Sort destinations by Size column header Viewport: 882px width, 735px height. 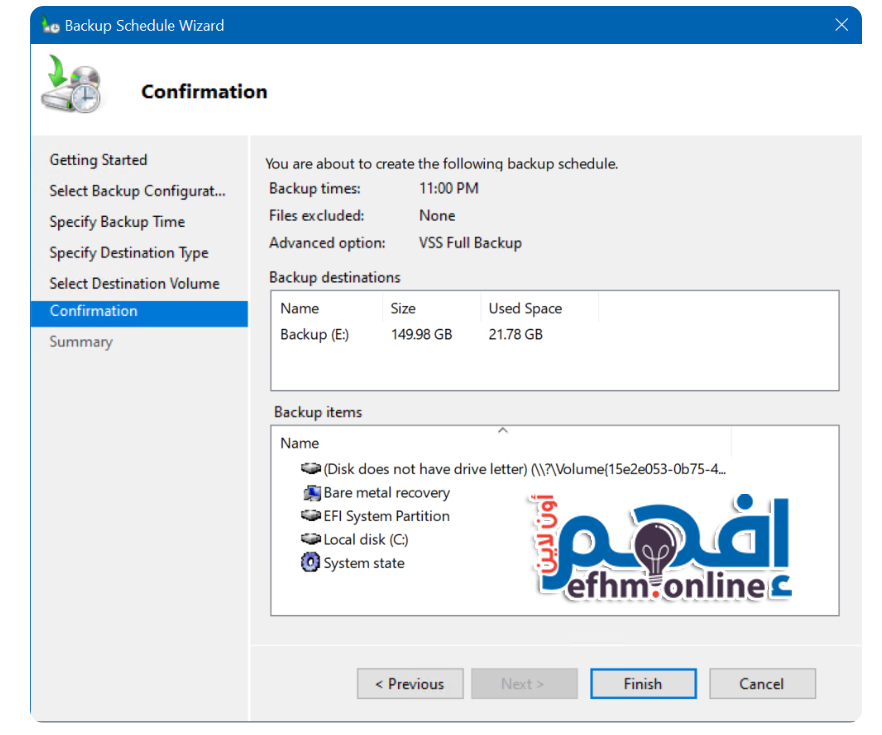point(403,308)
